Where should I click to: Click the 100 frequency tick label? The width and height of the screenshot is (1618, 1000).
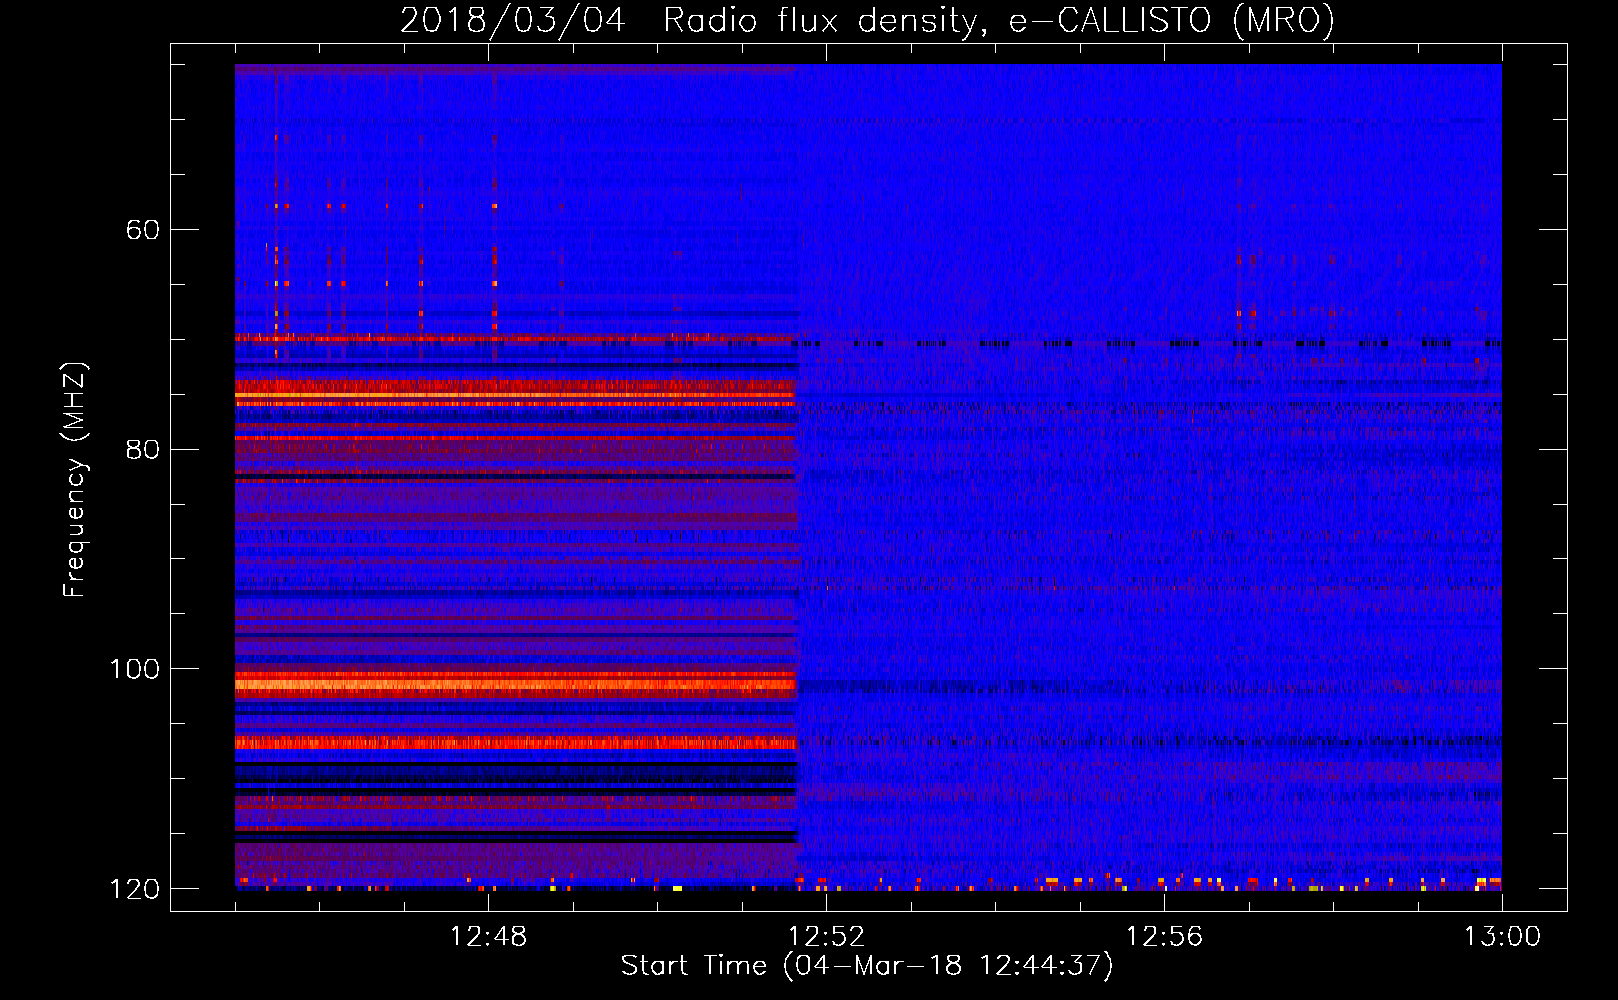[133, 669]
